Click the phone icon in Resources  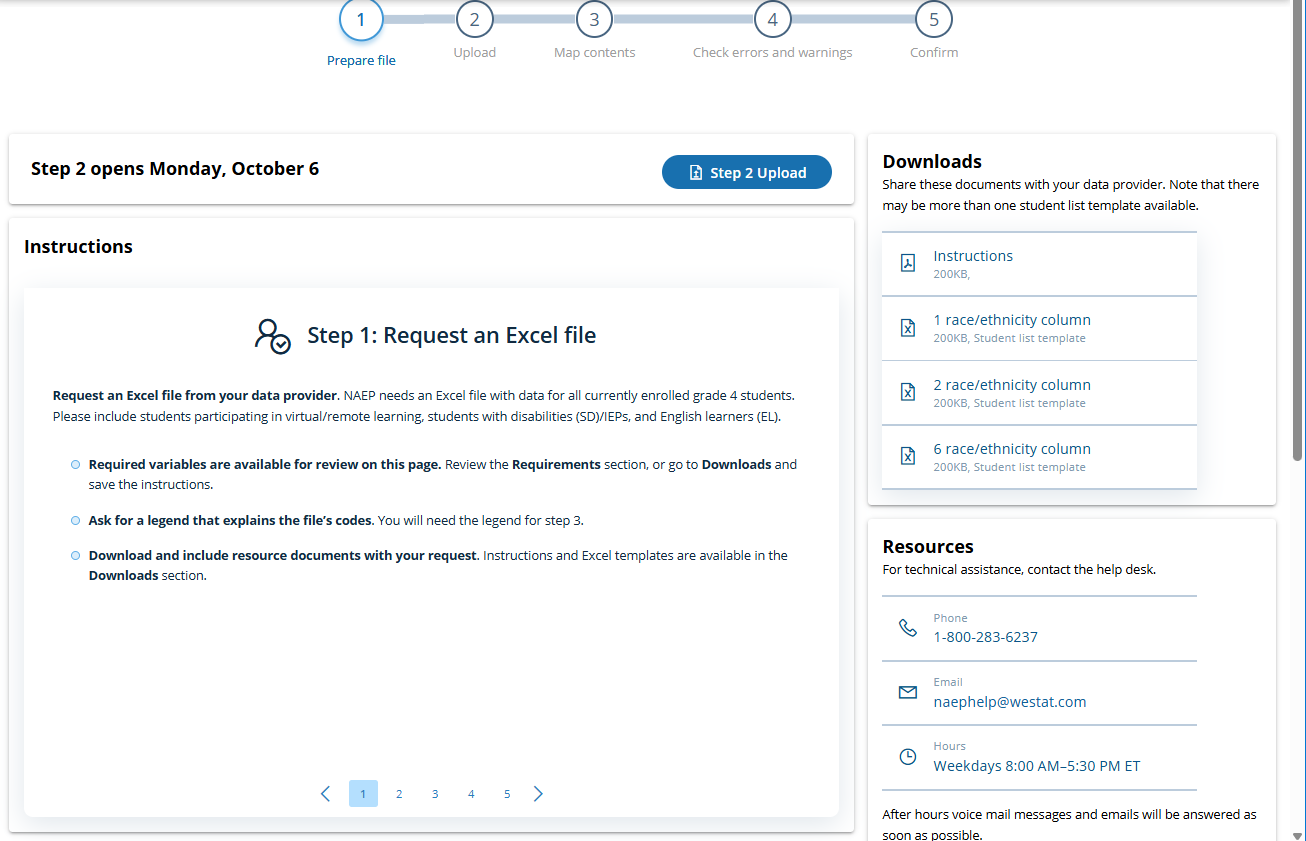908,628
